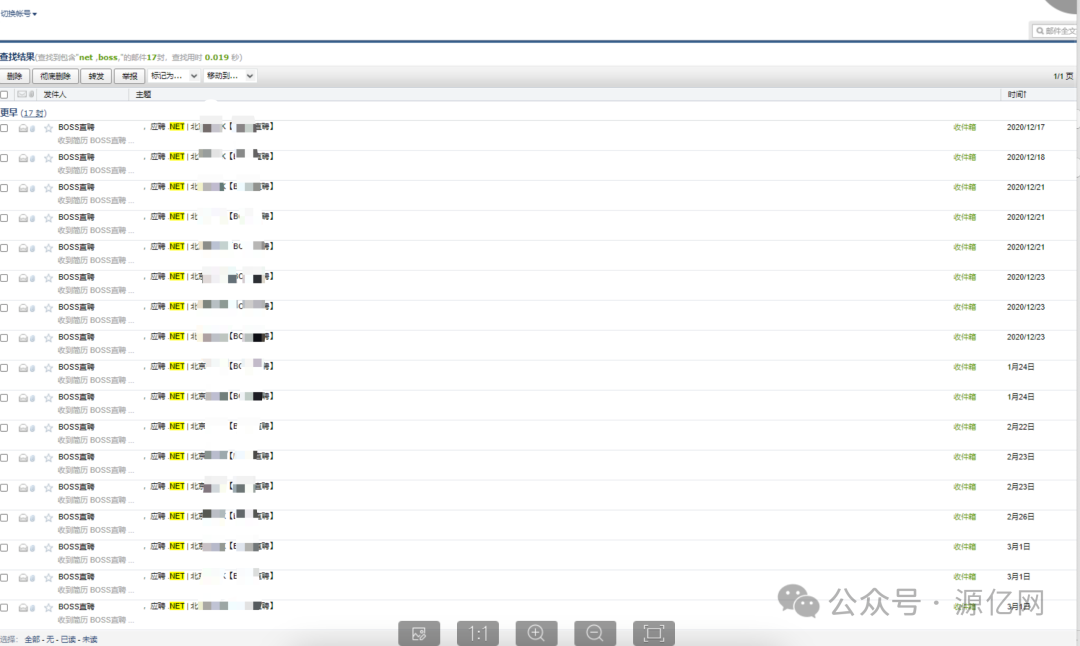
Task: Star the second email dated 2月23日
Action: 48,488
